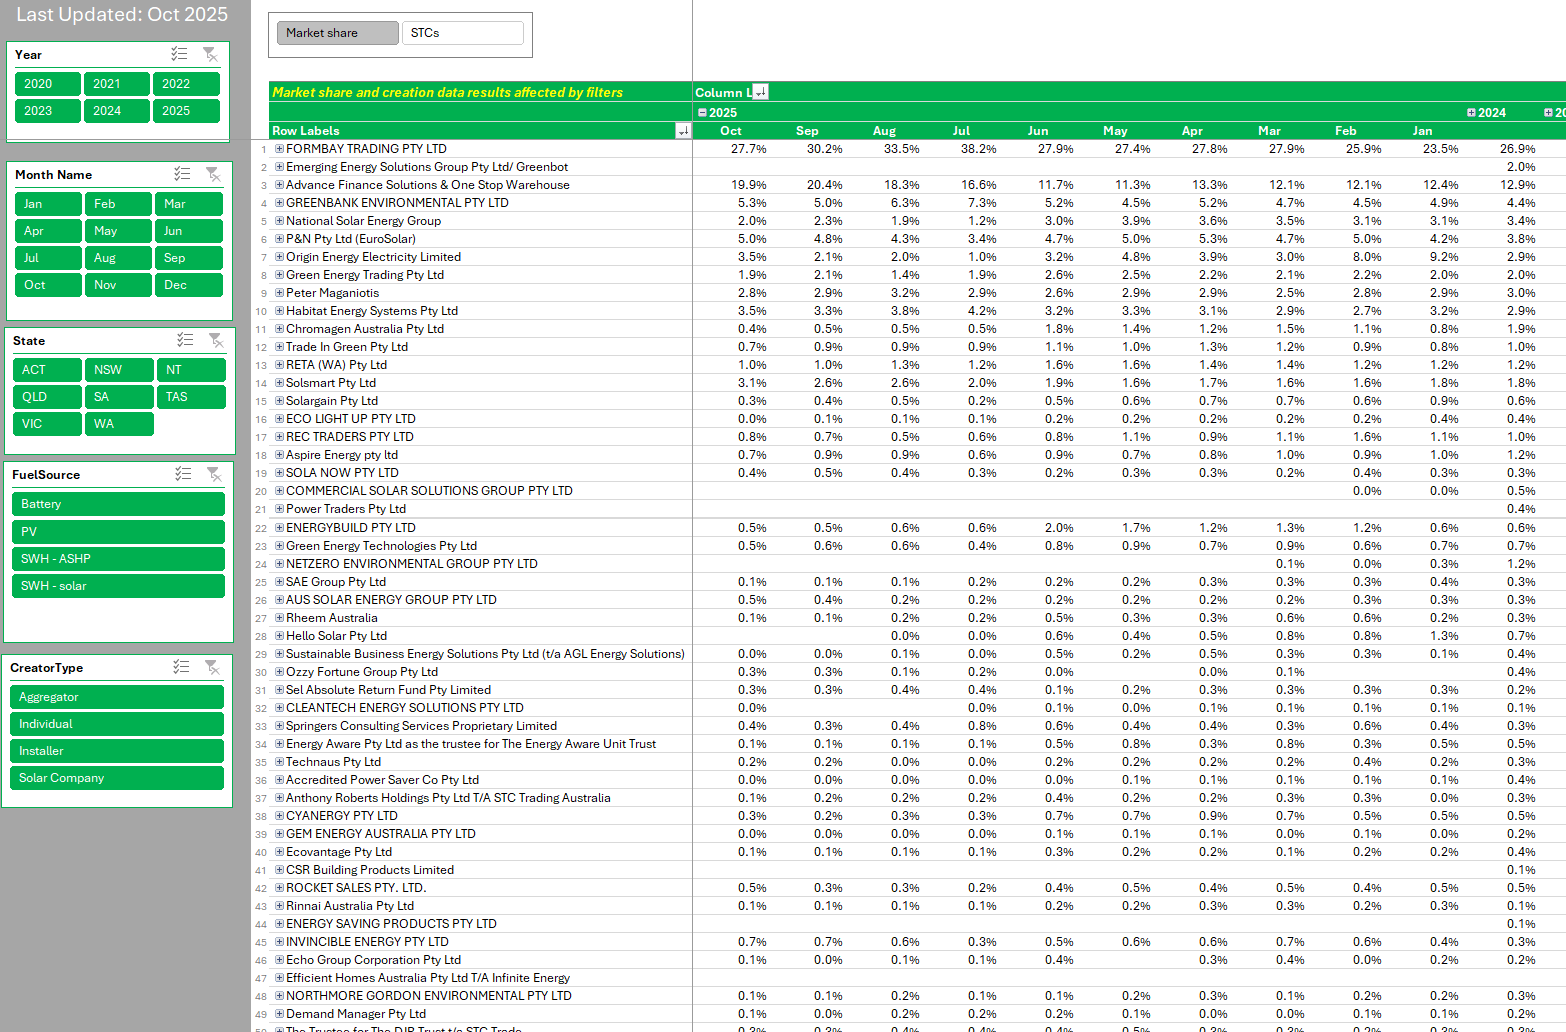
Task: Enable multi-select on the CreatorType slicer
Action: coord(181,667)
